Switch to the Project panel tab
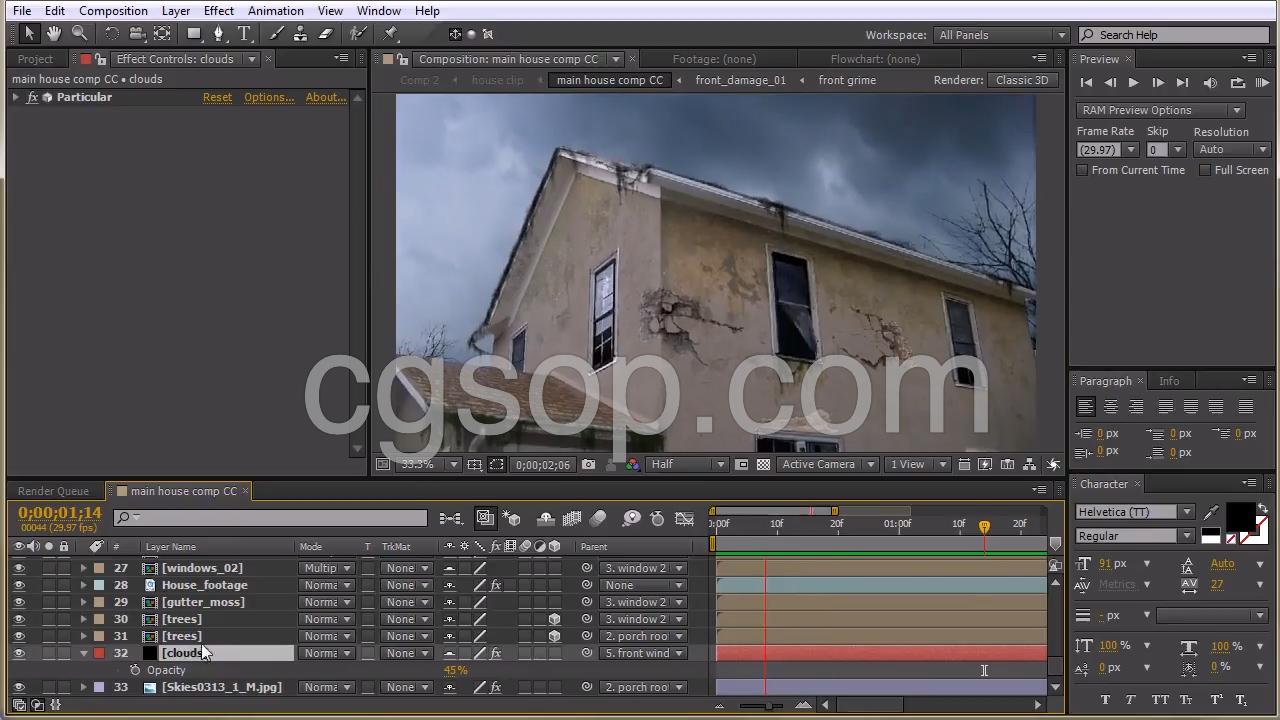The image size is (1280, 720). pos(35,59)
